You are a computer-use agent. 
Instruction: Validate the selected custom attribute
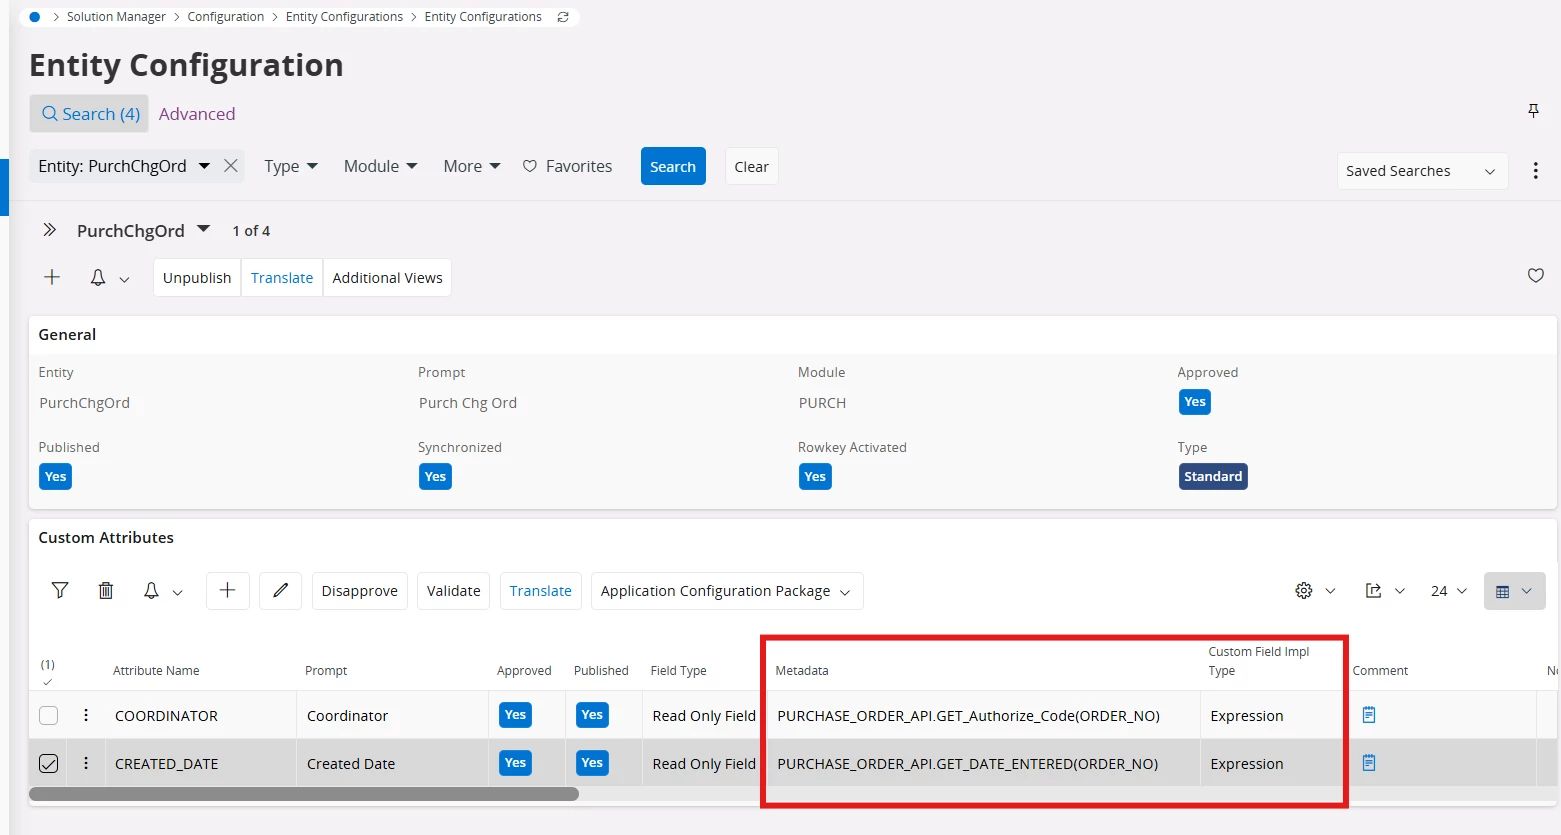(x=454, y=591)
